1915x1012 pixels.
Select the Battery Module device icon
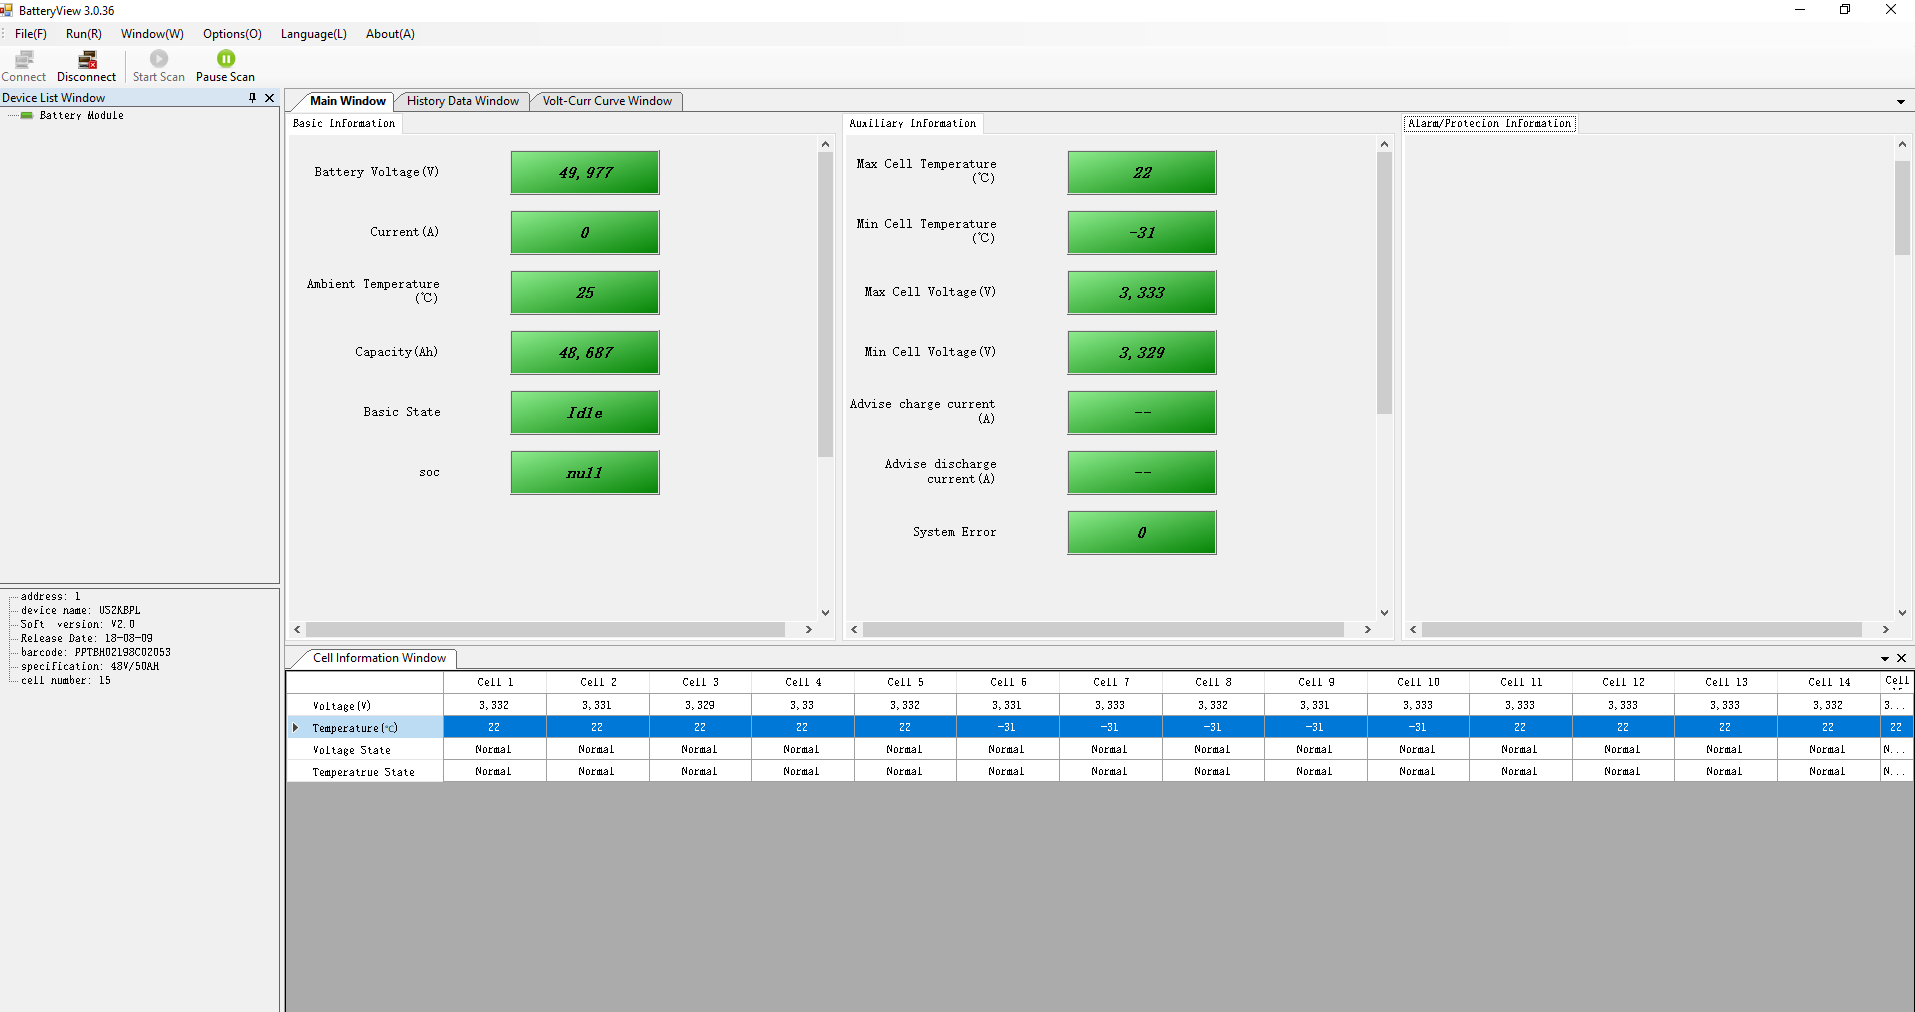[27, 116]
